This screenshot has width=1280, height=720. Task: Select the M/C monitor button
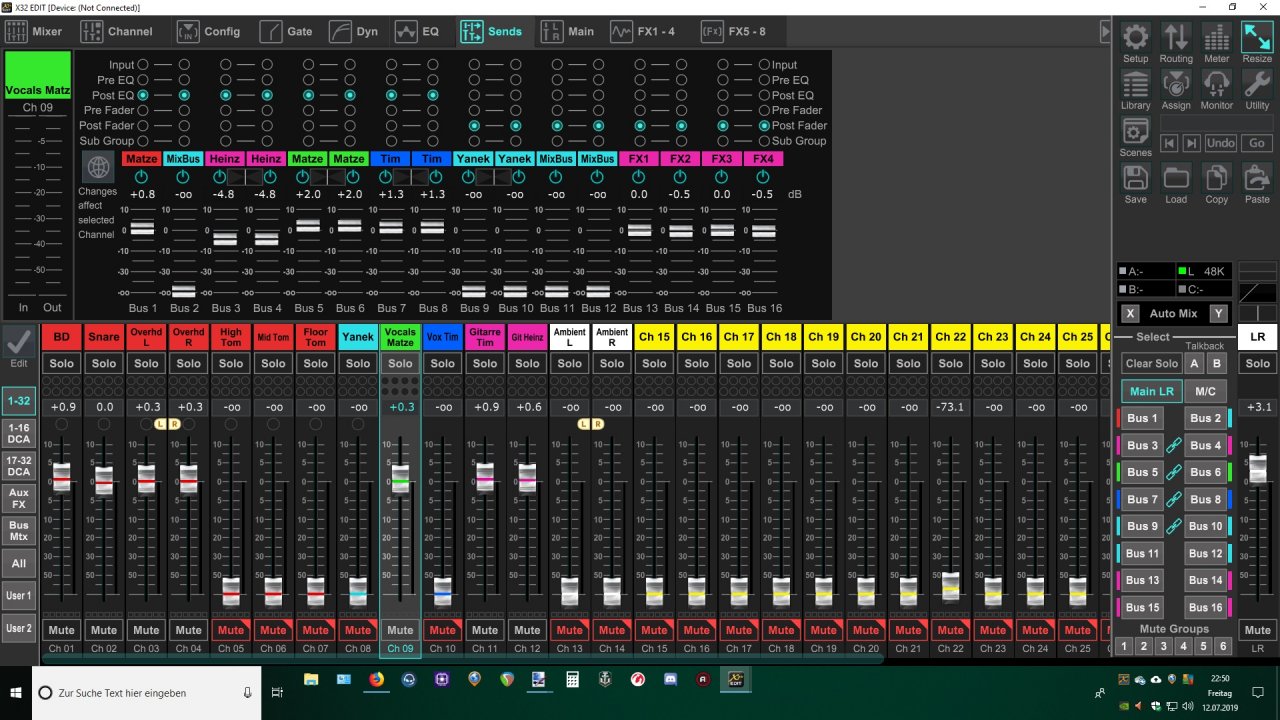tap(1205, 391)
